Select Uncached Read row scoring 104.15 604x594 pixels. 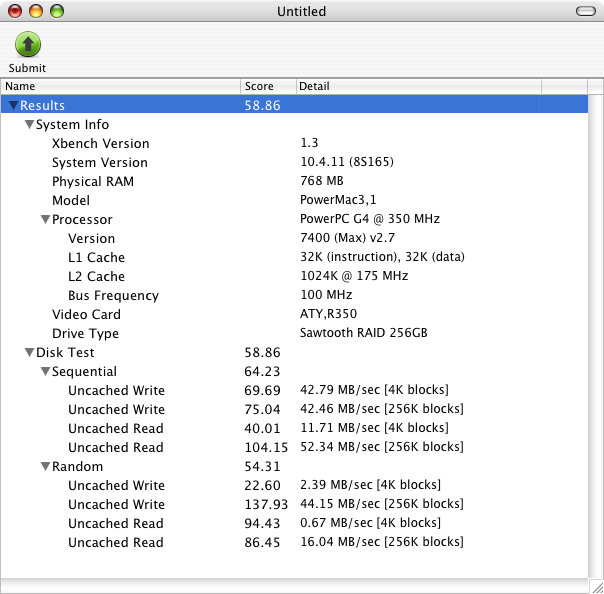(x=294, y=447)
